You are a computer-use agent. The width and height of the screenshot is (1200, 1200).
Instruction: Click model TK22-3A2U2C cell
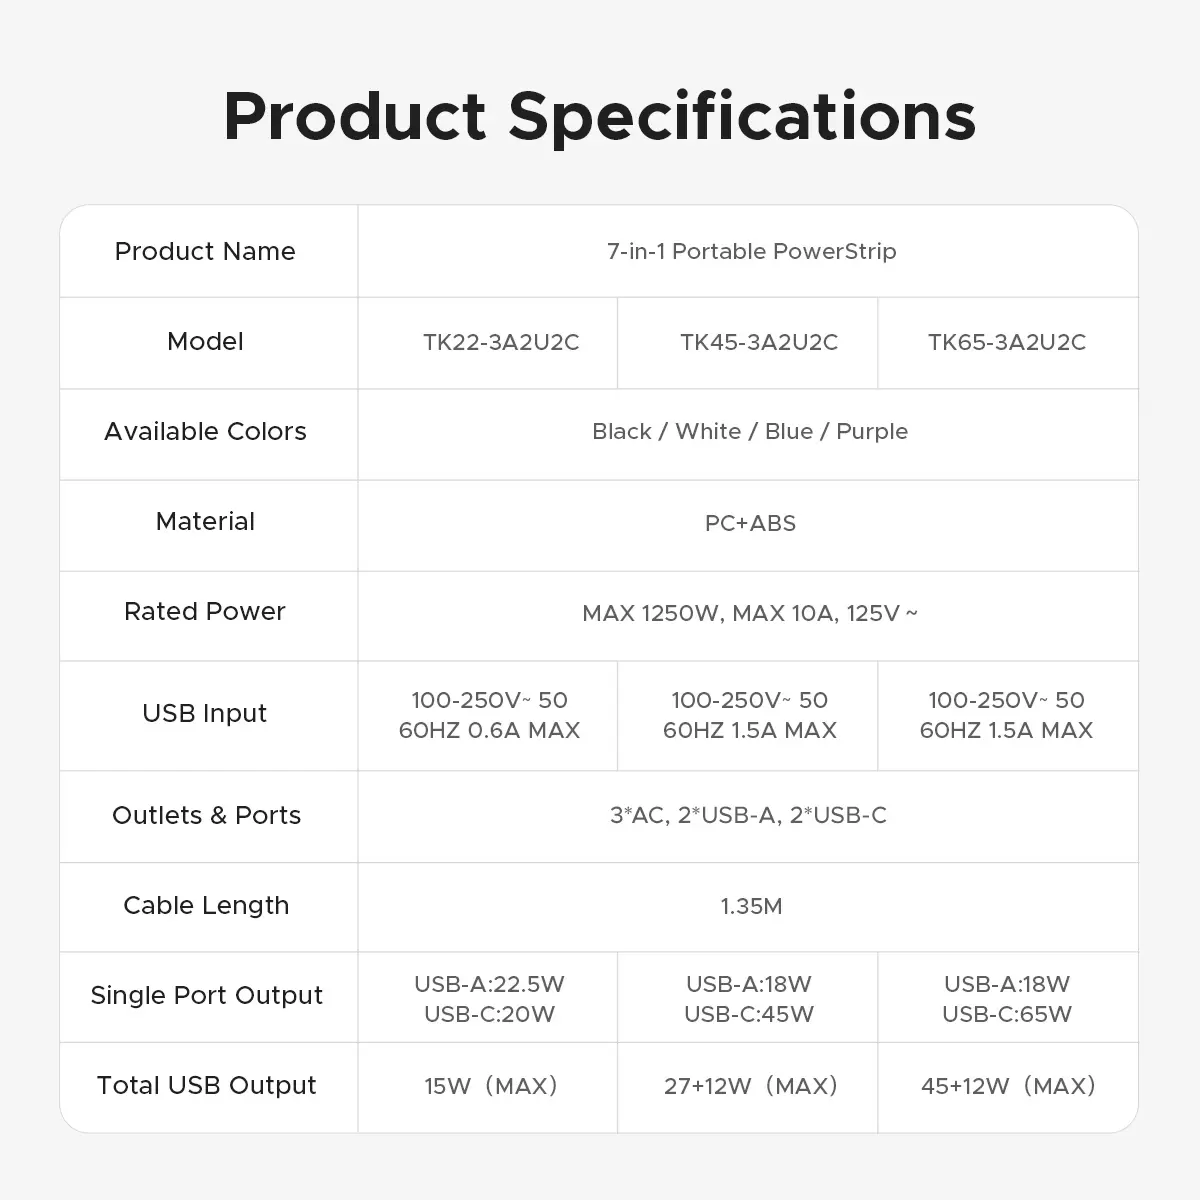coord(501,342)
